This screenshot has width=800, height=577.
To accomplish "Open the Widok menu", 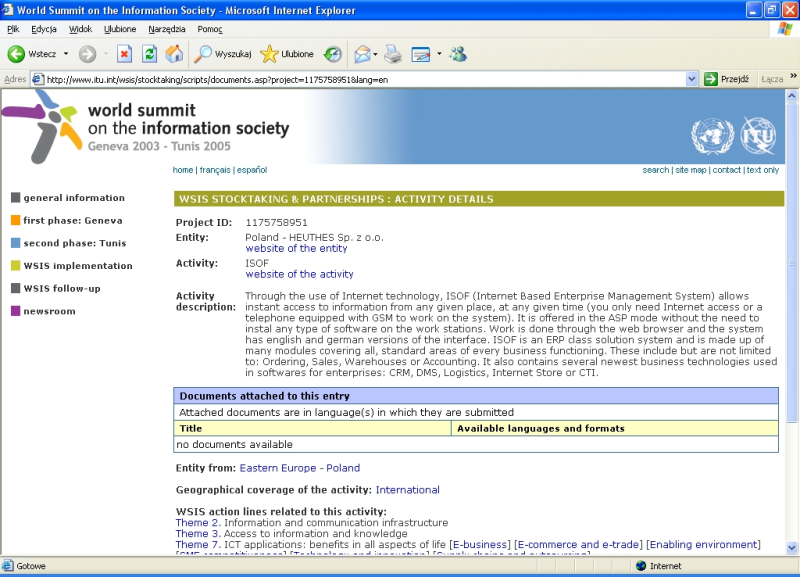I will point(80,29).
